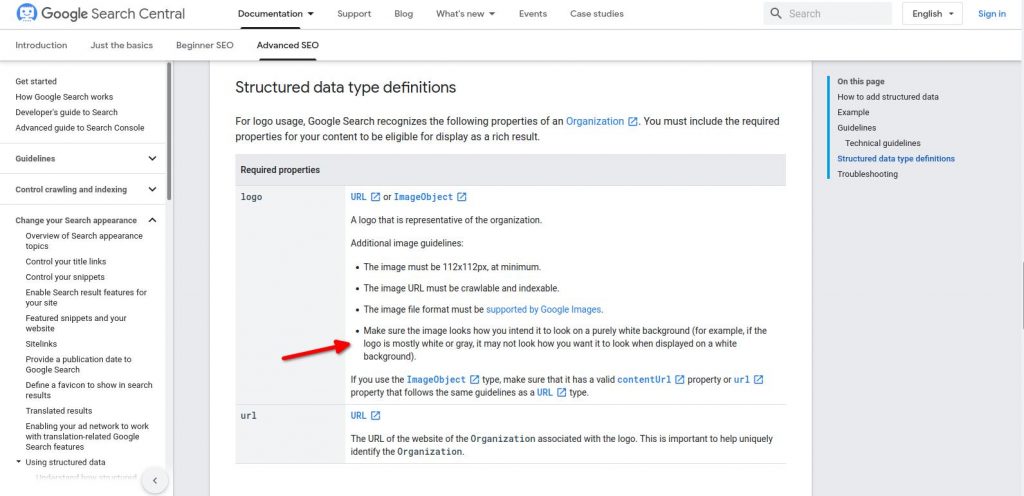This screenshot has height=496, width=1024.
Task: Jump to Structured data type definitions
Action: click(896, 159)
